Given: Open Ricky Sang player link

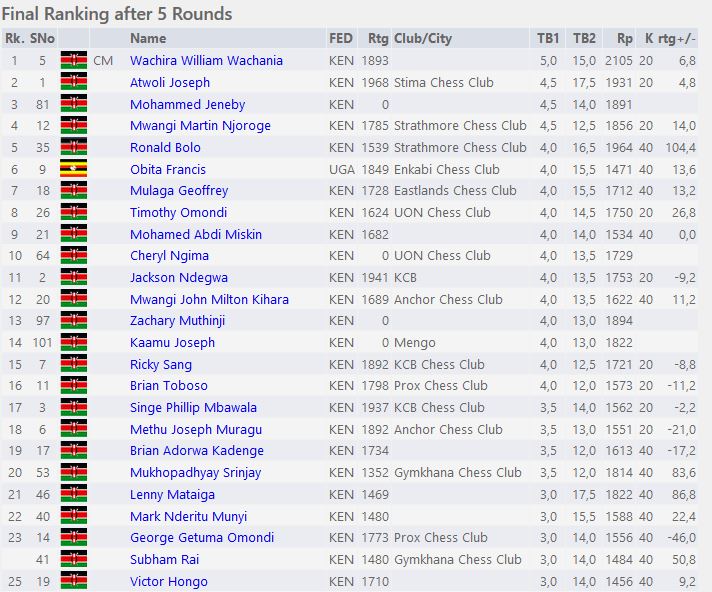Looking at the screenshot, I should click(x=161, y=365).
